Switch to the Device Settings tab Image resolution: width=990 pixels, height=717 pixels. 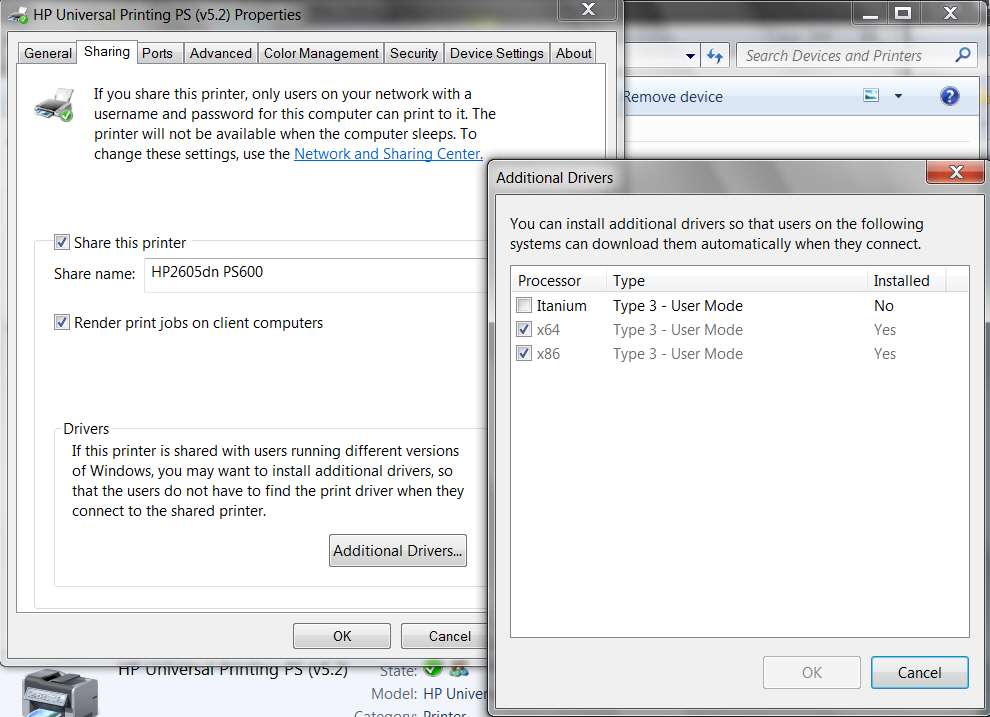(496, 54)
